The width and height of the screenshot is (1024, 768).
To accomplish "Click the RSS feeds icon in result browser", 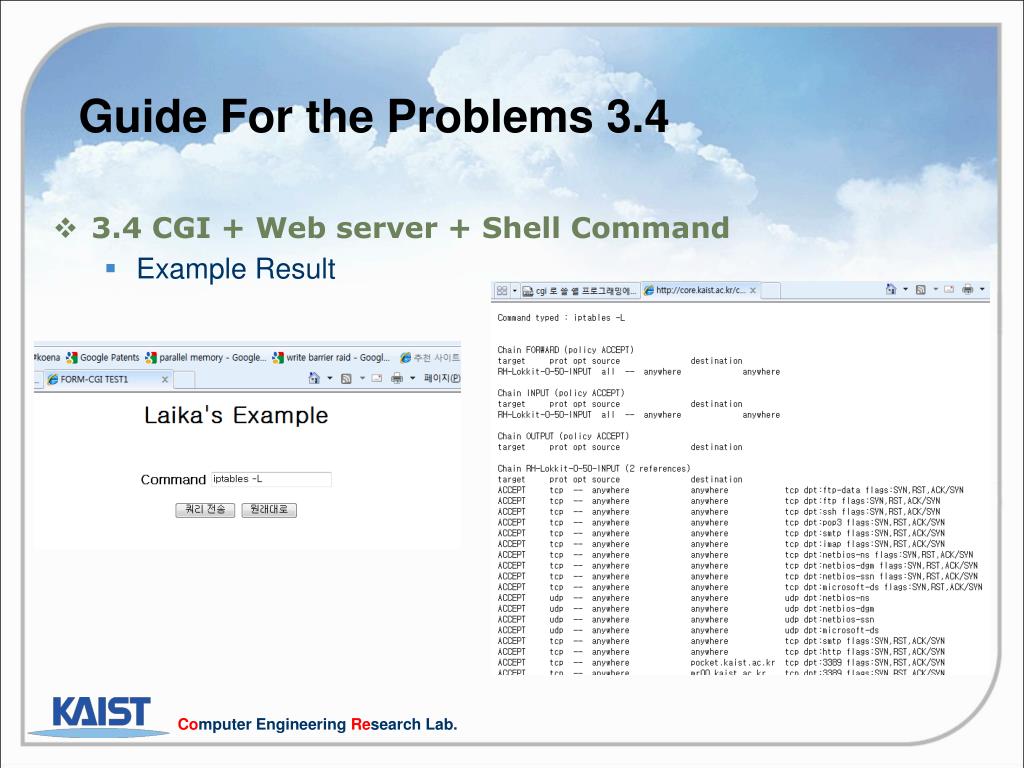I will pos(921,289).
